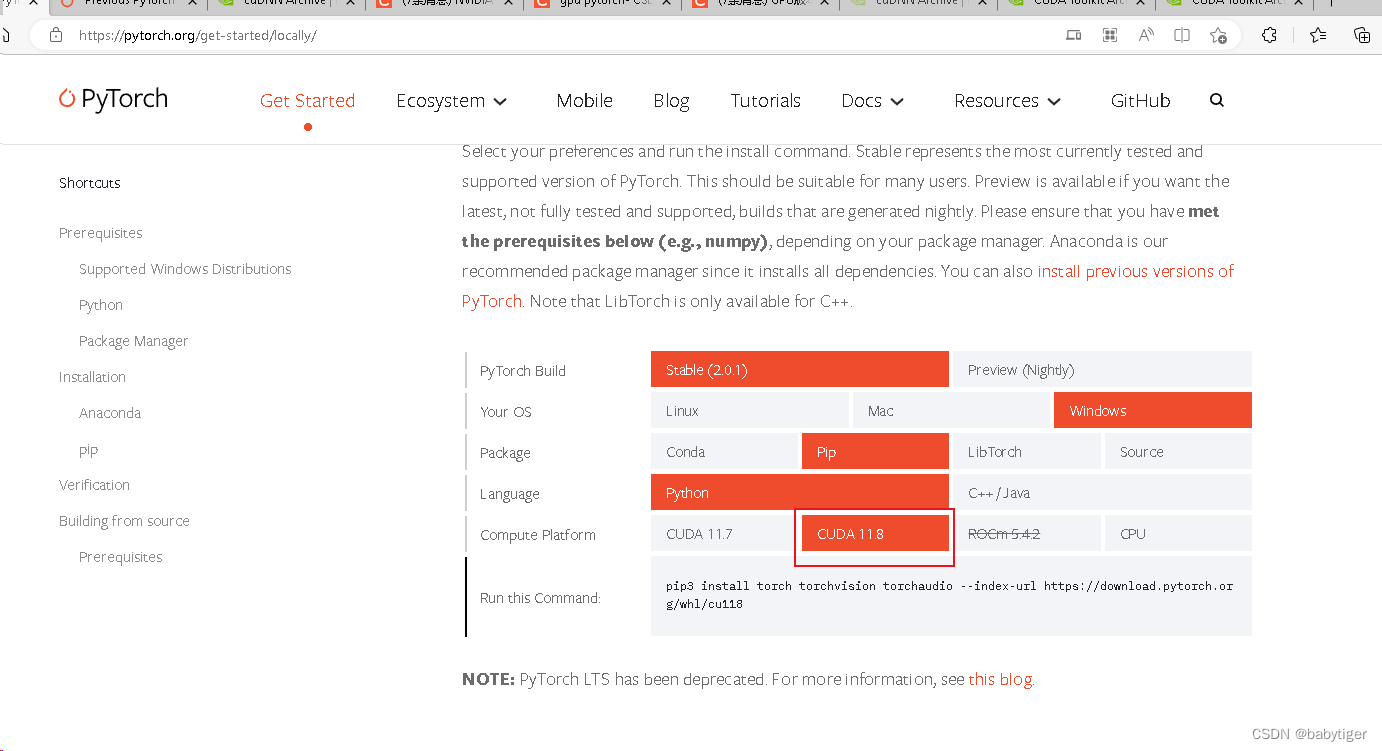Select the Pip package button

[875, 451]
